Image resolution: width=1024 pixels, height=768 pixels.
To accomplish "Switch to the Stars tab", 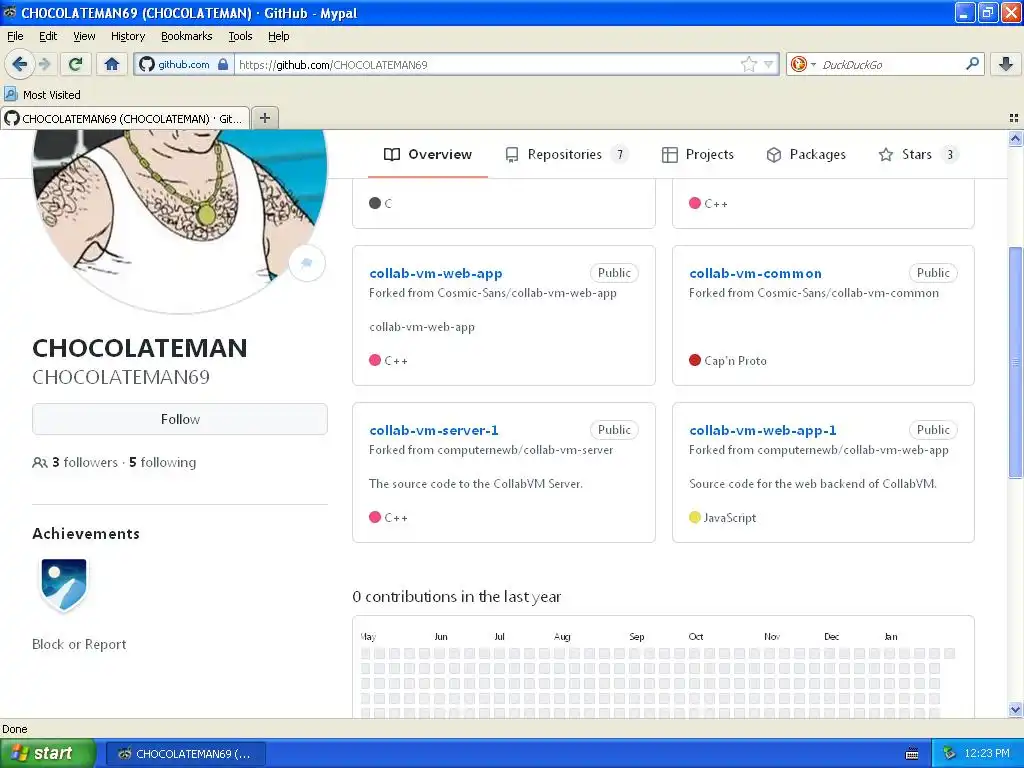I will 918,154.
